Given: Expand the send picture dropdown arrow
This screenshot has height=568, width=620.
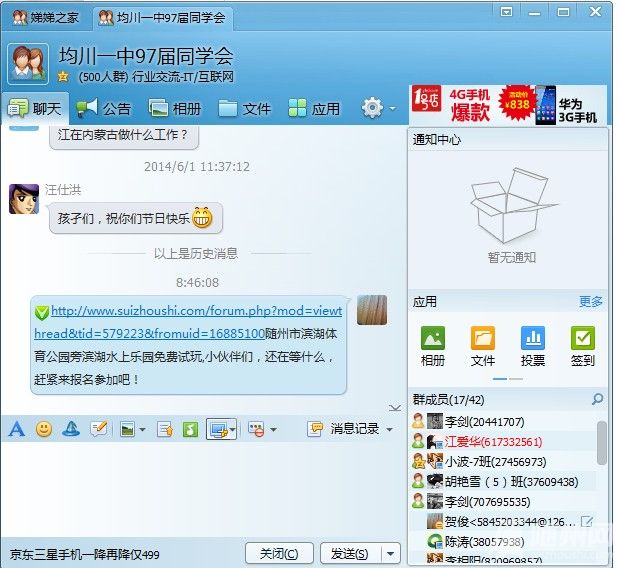Looking at the screenshot, I should click(142, 429).
